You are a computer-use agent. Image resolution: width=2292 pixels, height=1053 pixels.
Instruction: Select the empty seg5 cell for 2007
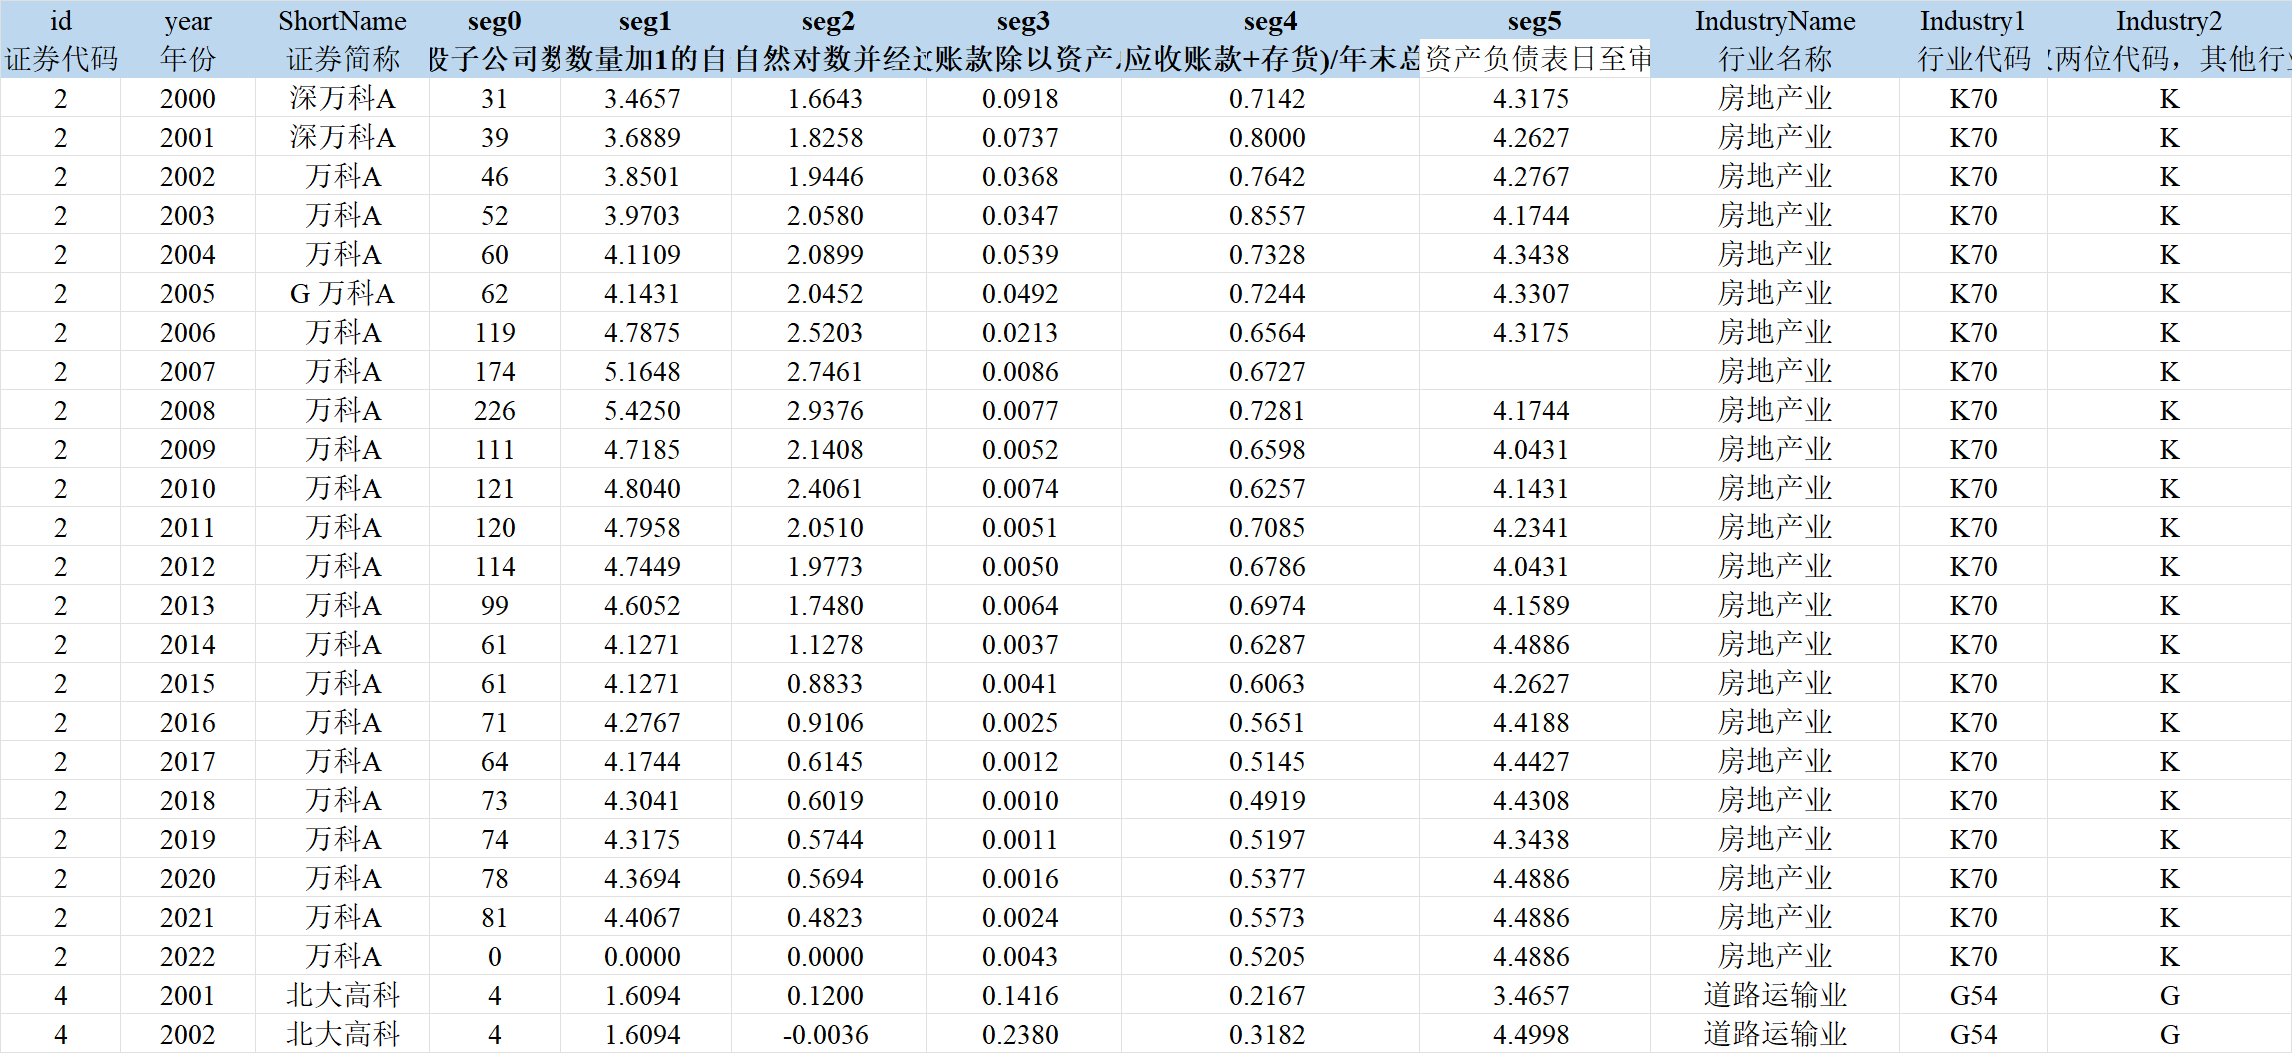pyautogui.click(x=1534, y=371)
